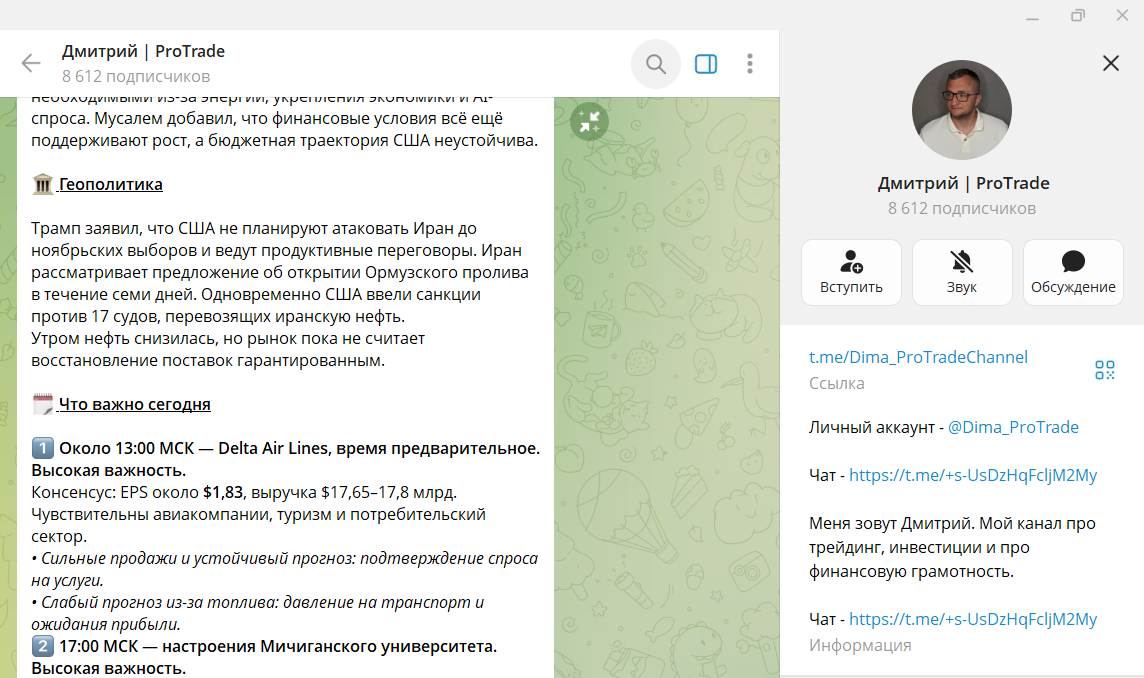
Task: Open search in the channel
Action: click(x=656, y=64)
